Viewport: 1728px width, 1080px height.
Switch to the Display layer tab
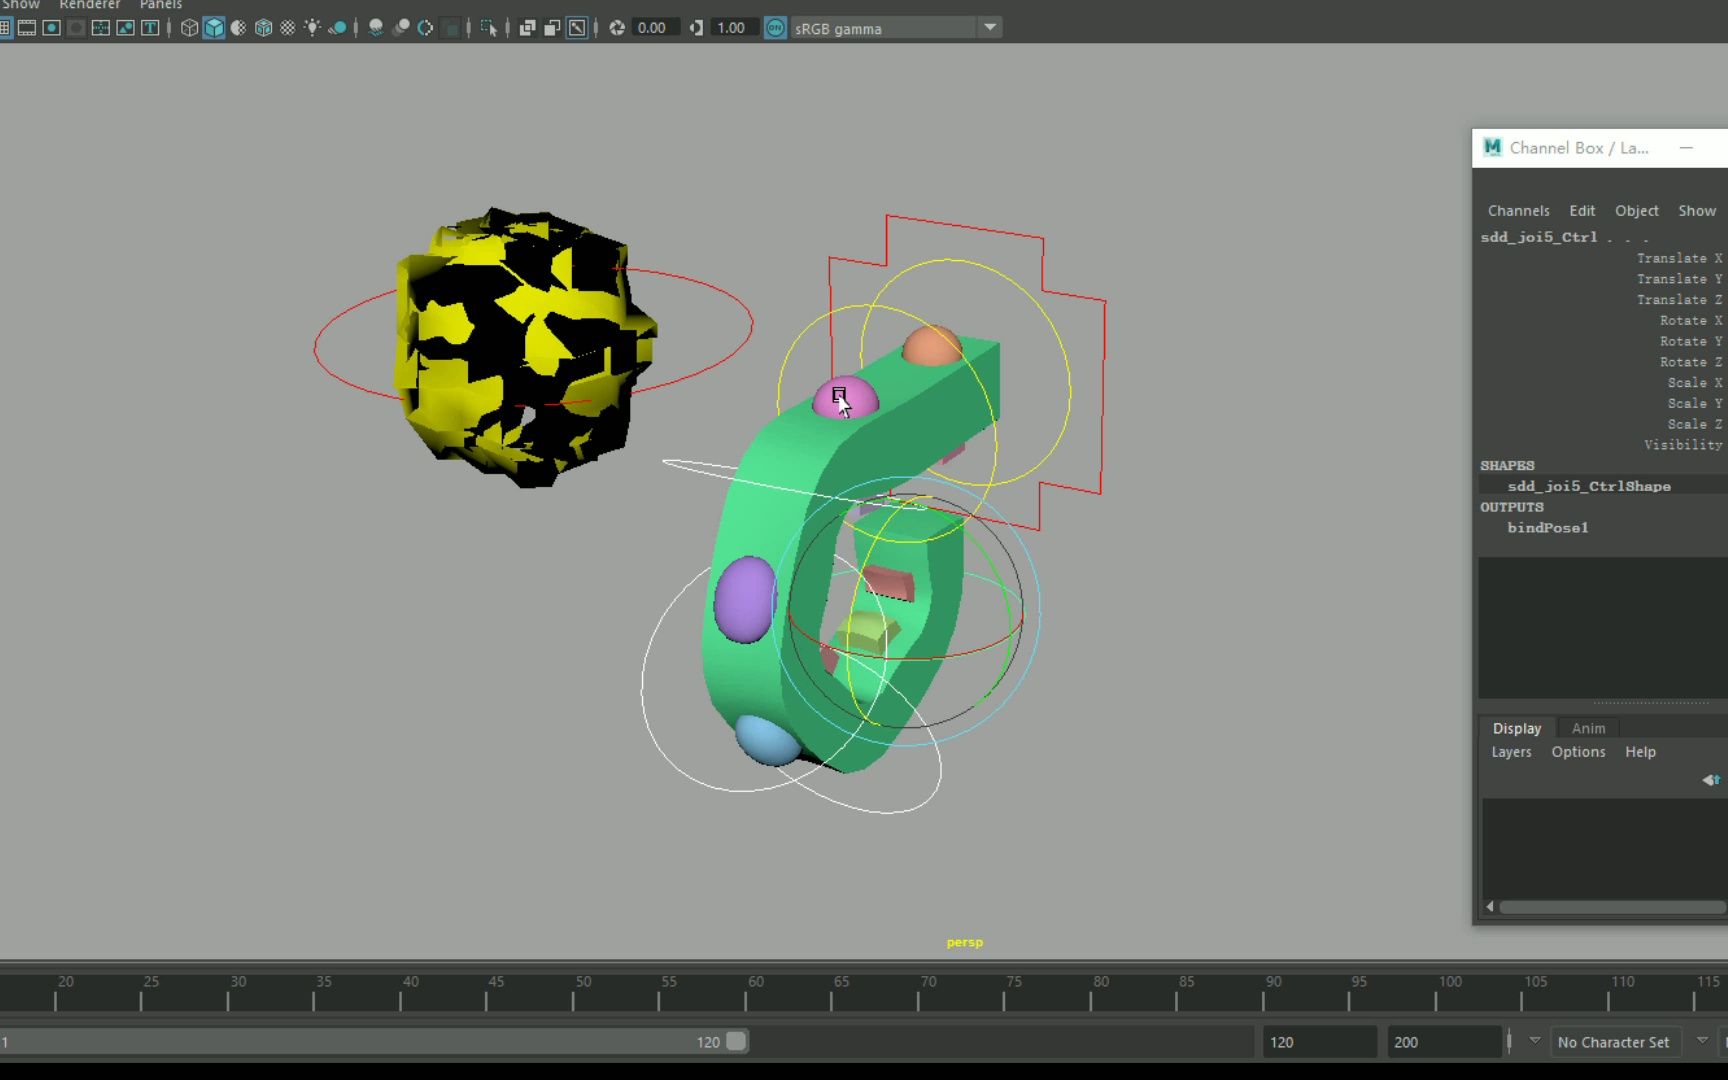point(1517,728)
